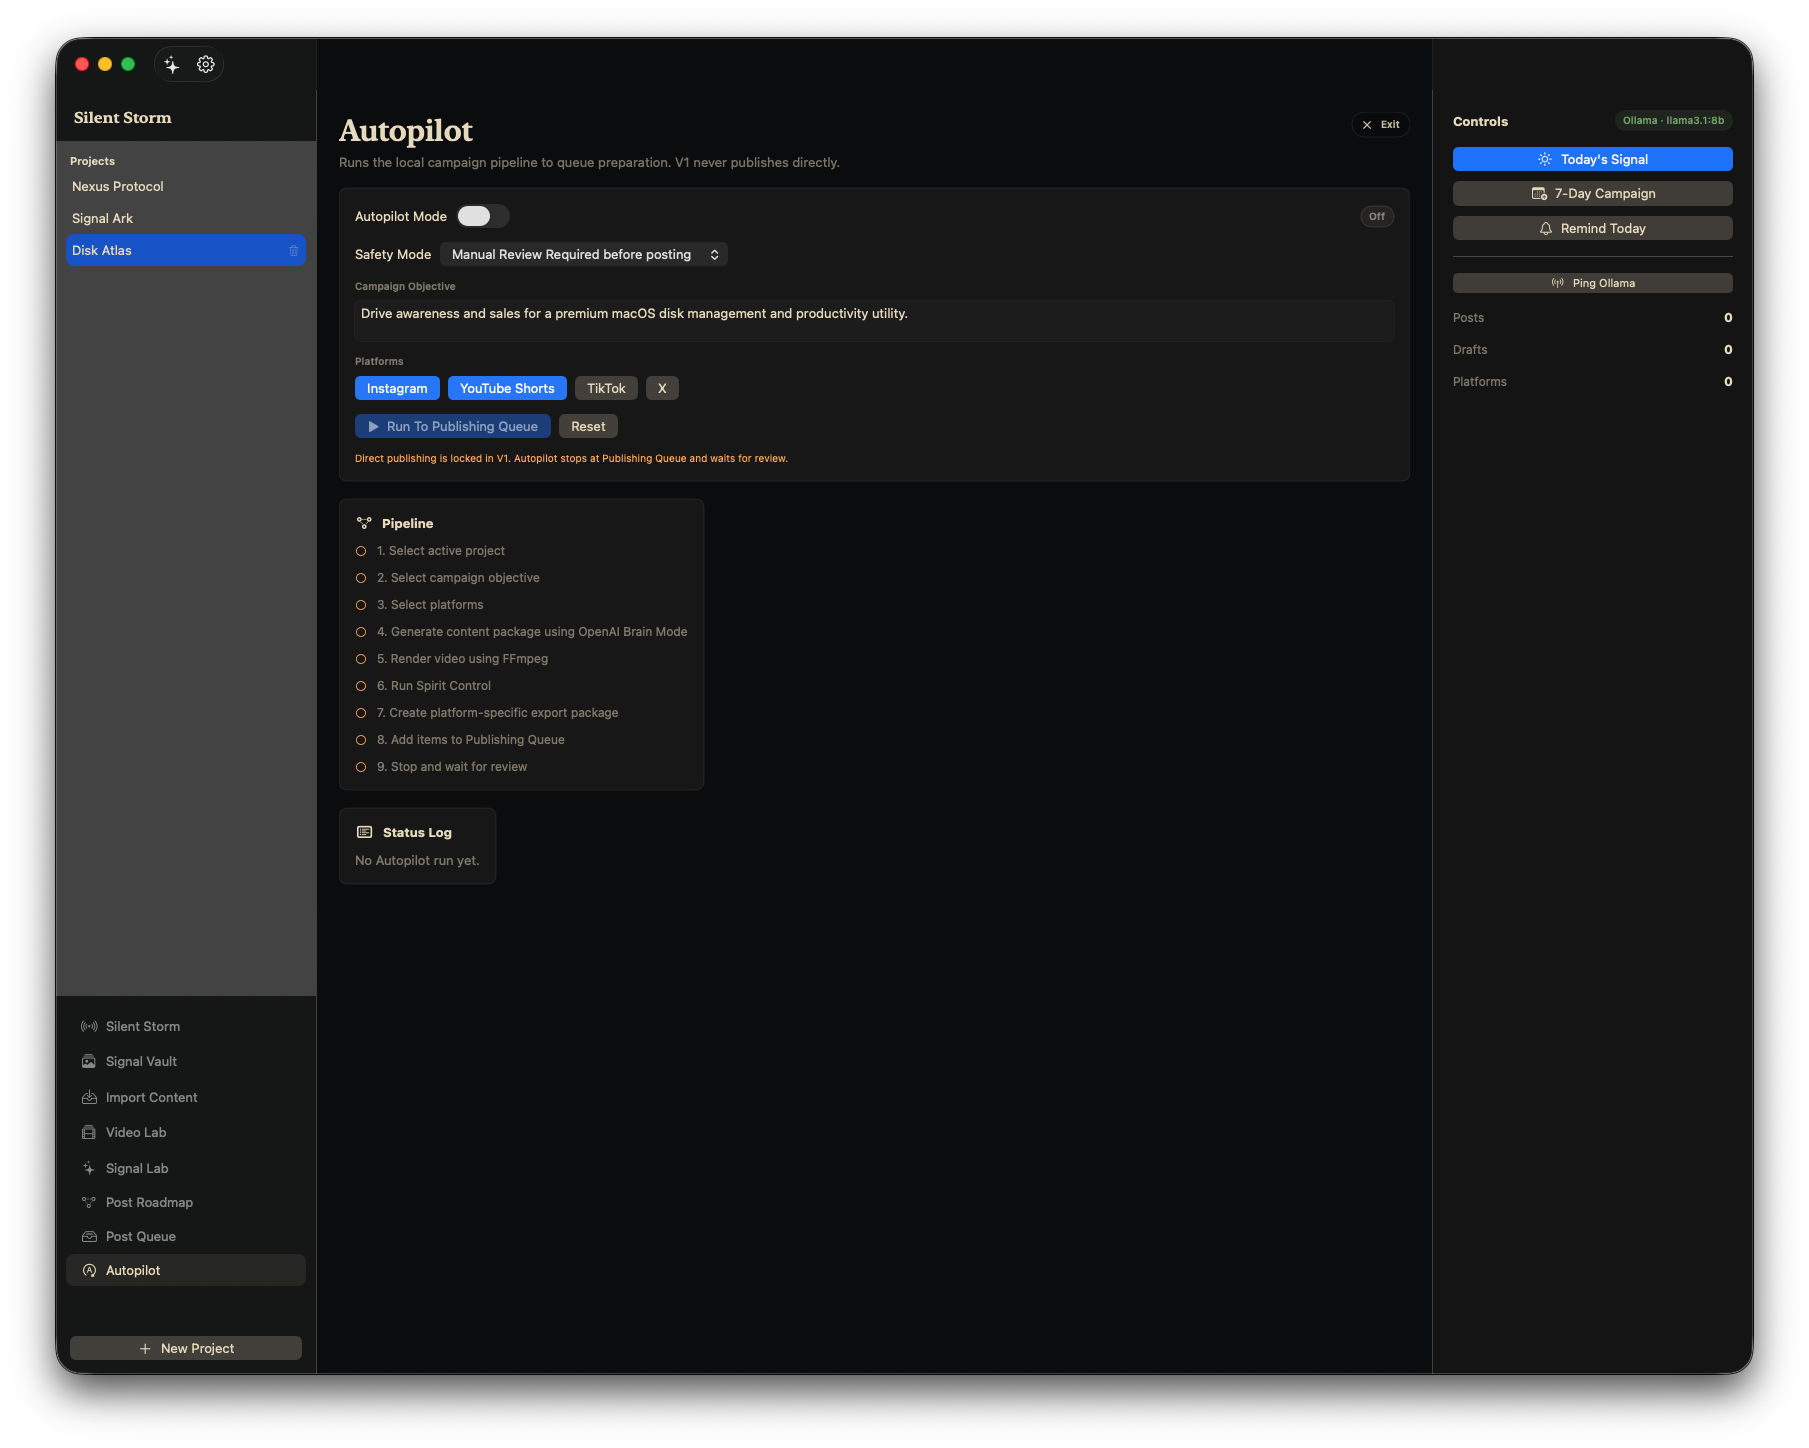Click the Ollama llama3.1:8b status badge
Viewport: 1809px width, 1448px height.
[x=1674, y=121]
